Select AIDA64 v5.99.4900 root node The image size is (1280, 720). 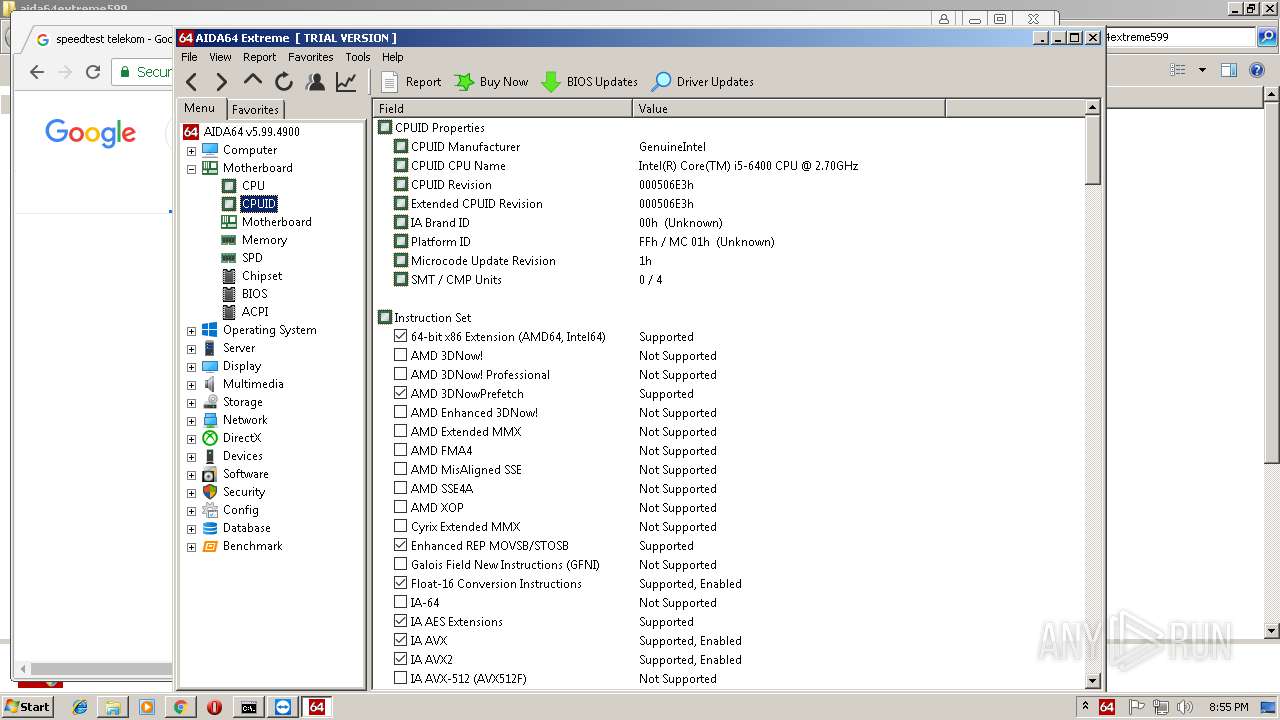(x=251, y=132)
